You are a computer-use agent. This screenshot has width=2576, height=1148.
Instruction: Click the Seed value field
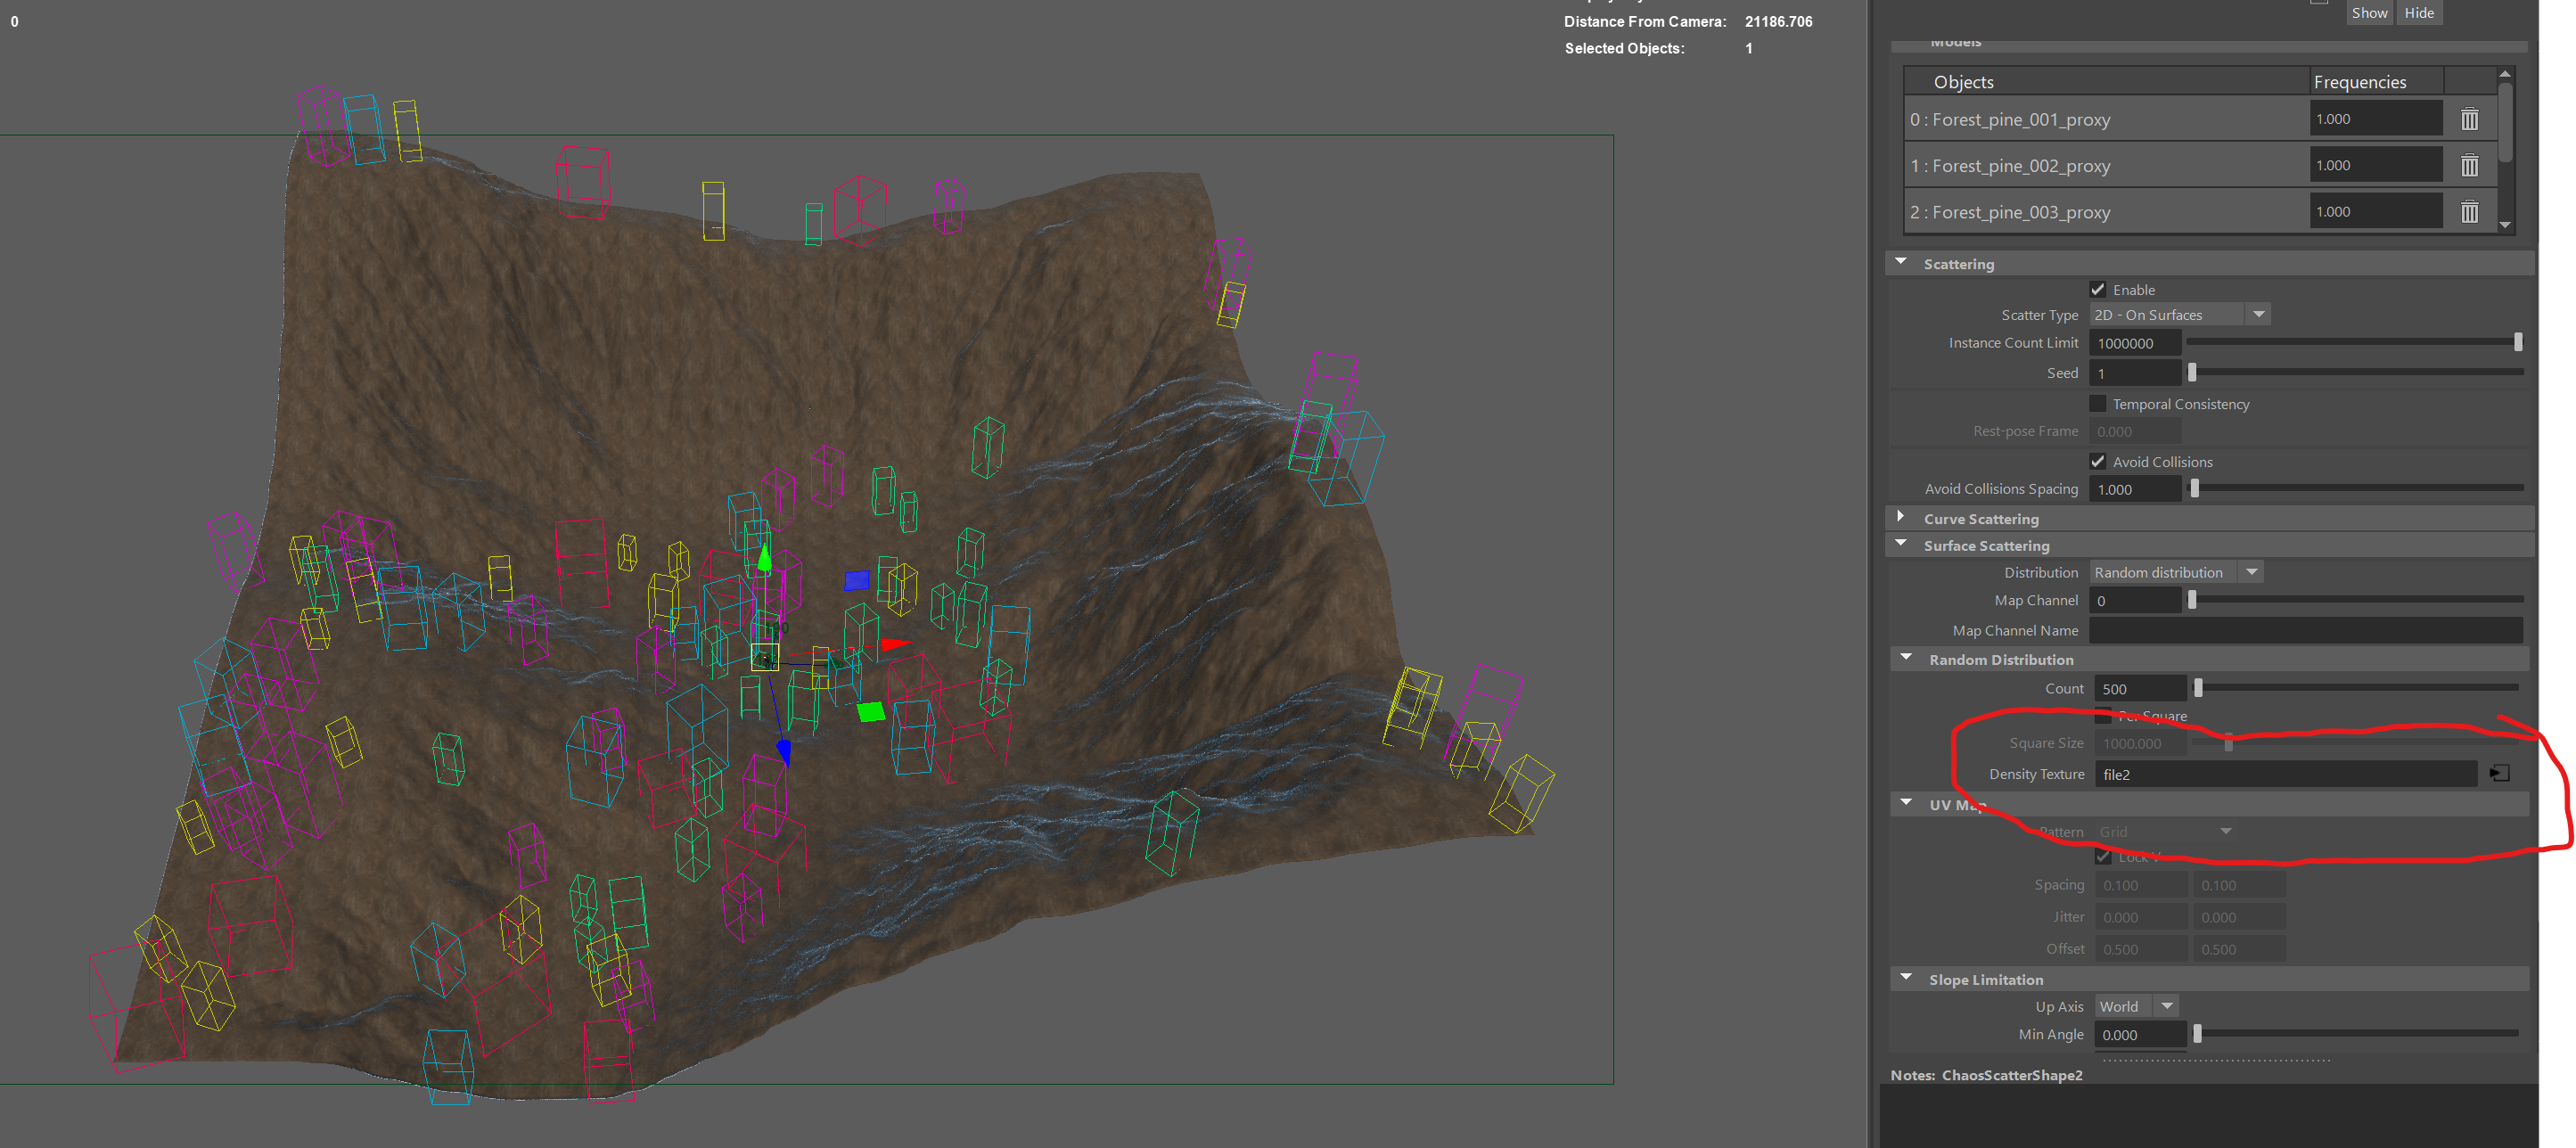[x=2135, y=373]
